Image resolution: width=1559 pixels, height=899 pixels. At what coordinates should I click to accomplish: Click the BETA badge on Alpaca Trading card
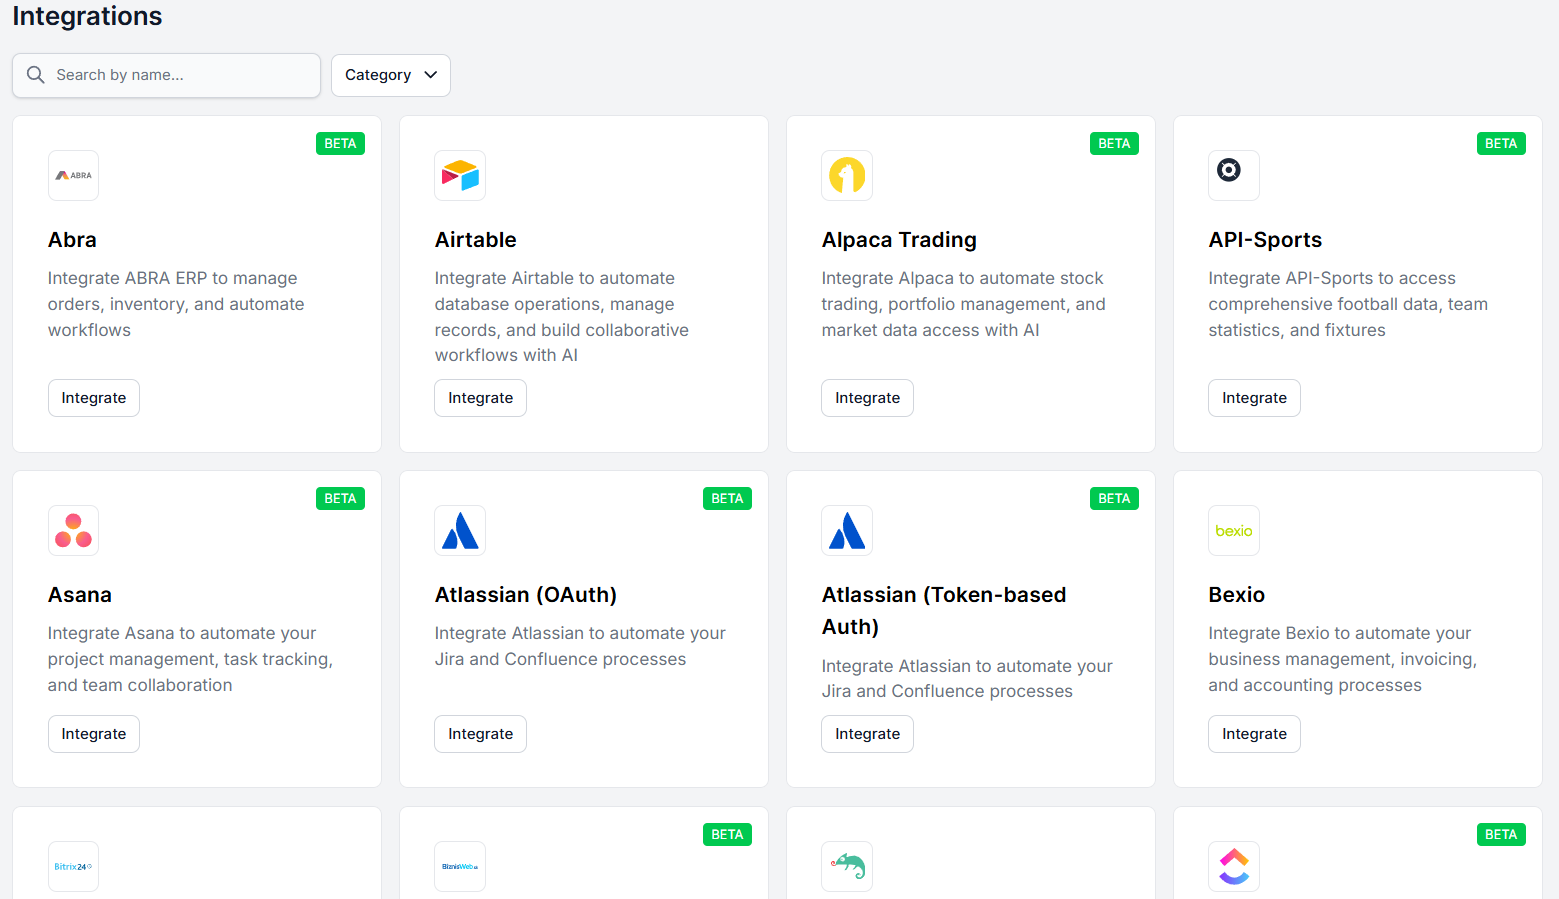[x=1114, y=144]
